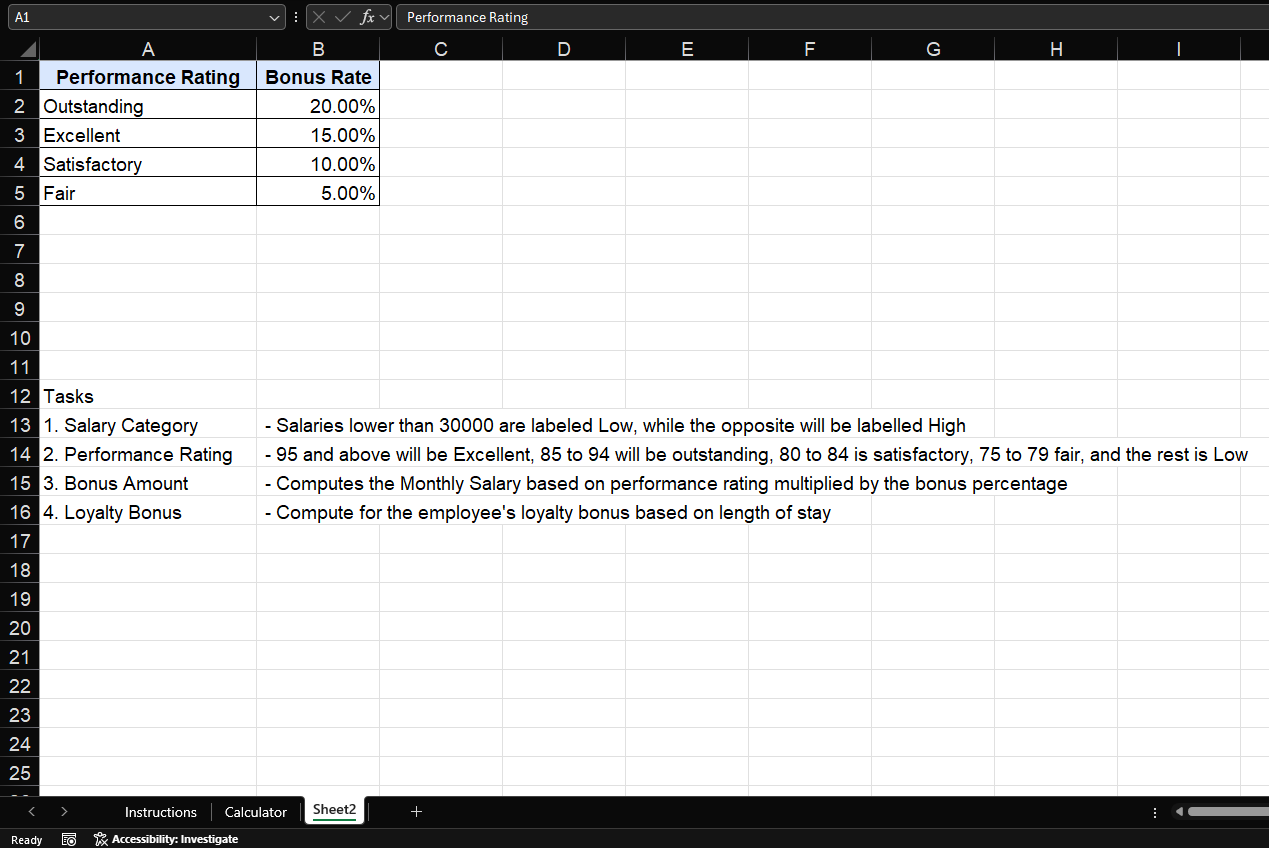Click the 95 and above will be Excellent text
The image size is (1269, 848).
(x=756, y=454)
